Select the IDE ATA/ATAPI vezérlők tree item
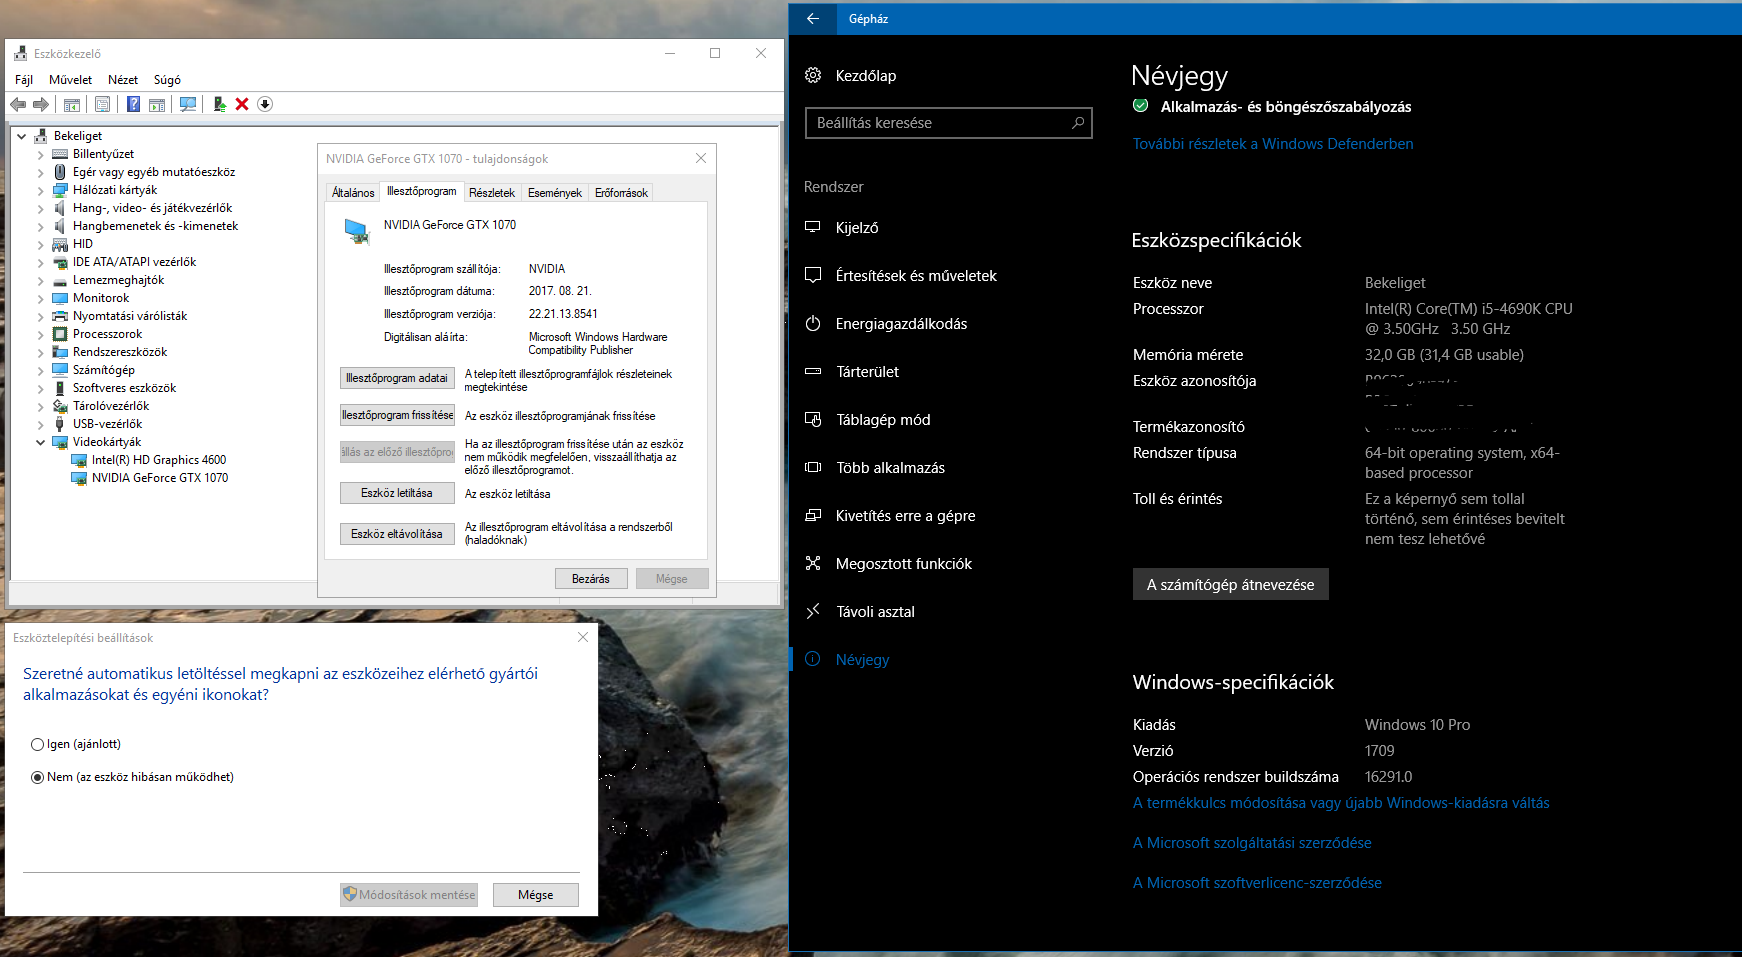Screen dimensions: 1742x957 tap(134, 262)
